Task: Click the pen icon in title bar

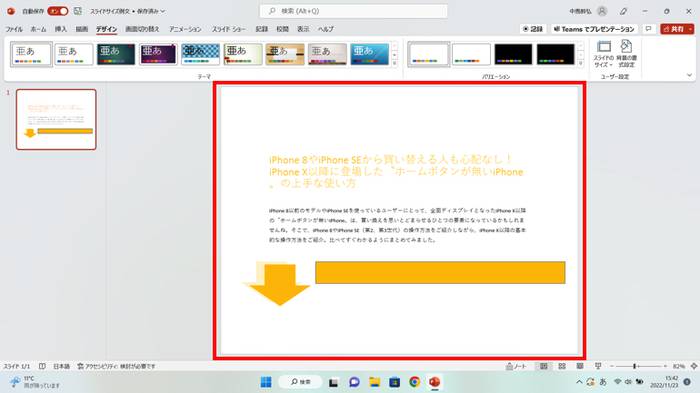Action: click(624, 11)
